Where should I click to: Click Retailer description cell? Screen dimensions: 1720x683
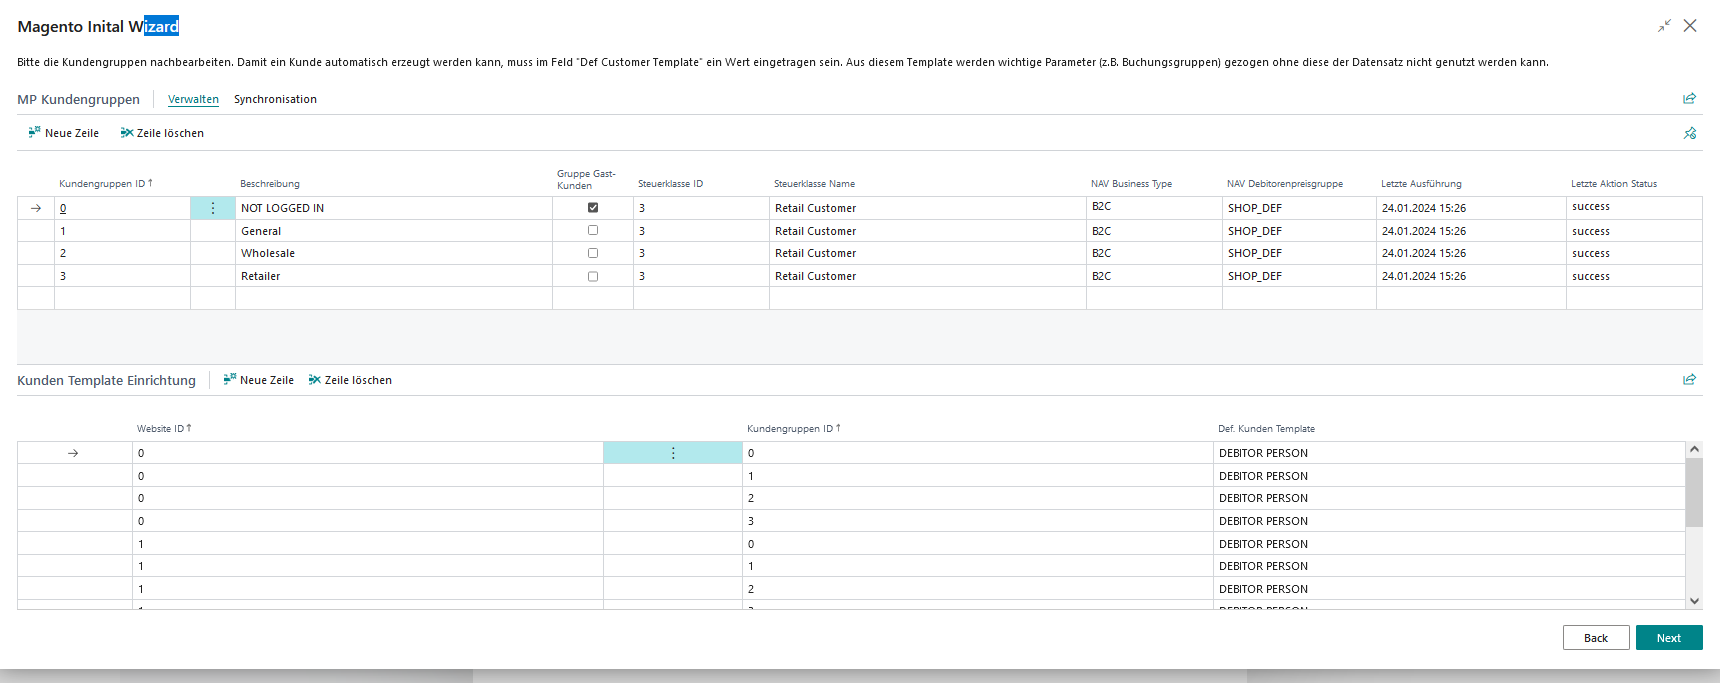[x=394, y=276]
